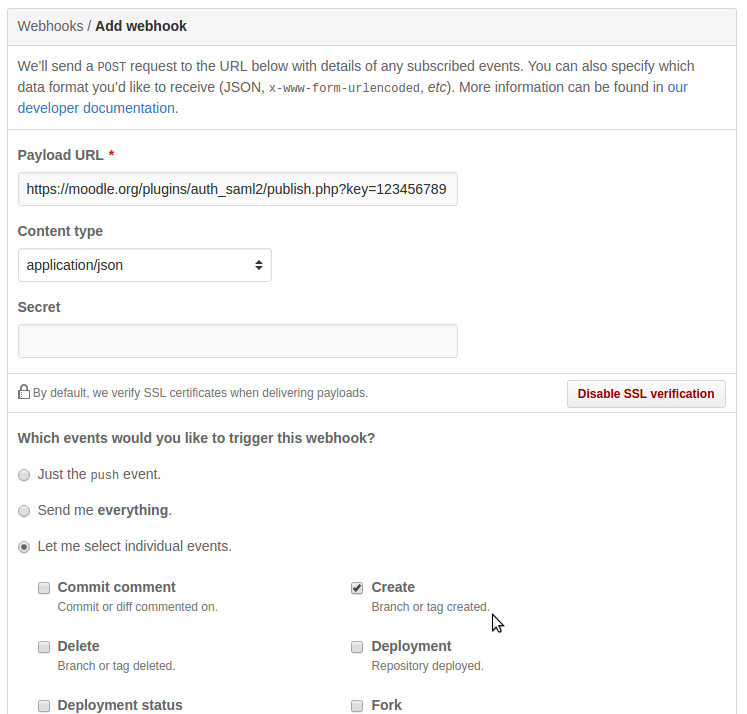Image resolution: width=747 pixels, height=714 pixels.
Task: Select 'Just the push event' radio button
Action: (24, 475)
